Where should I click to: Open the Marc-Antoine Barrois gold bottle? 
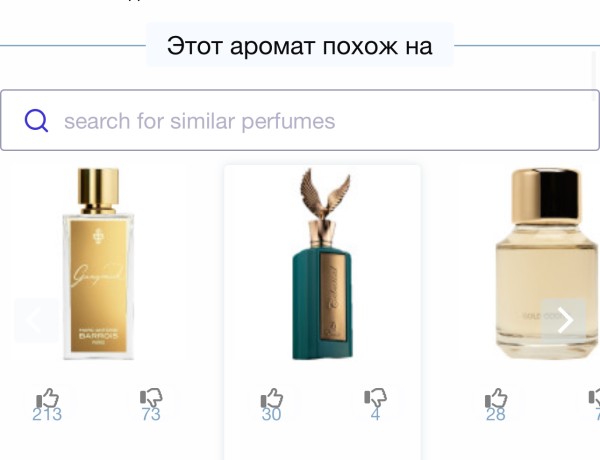(x=98, y=264)
